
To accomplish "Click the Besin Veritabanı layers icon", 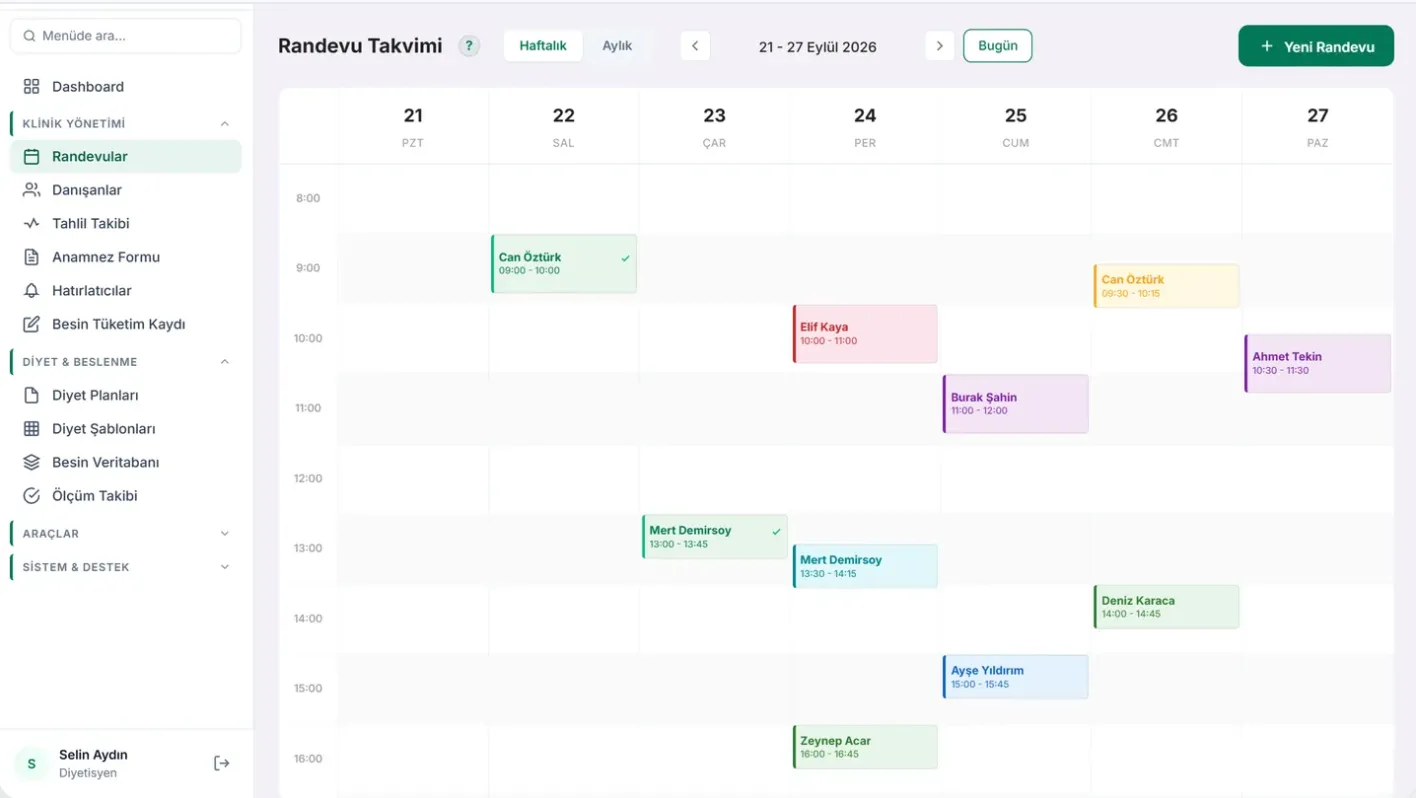I will coord(32,462).
